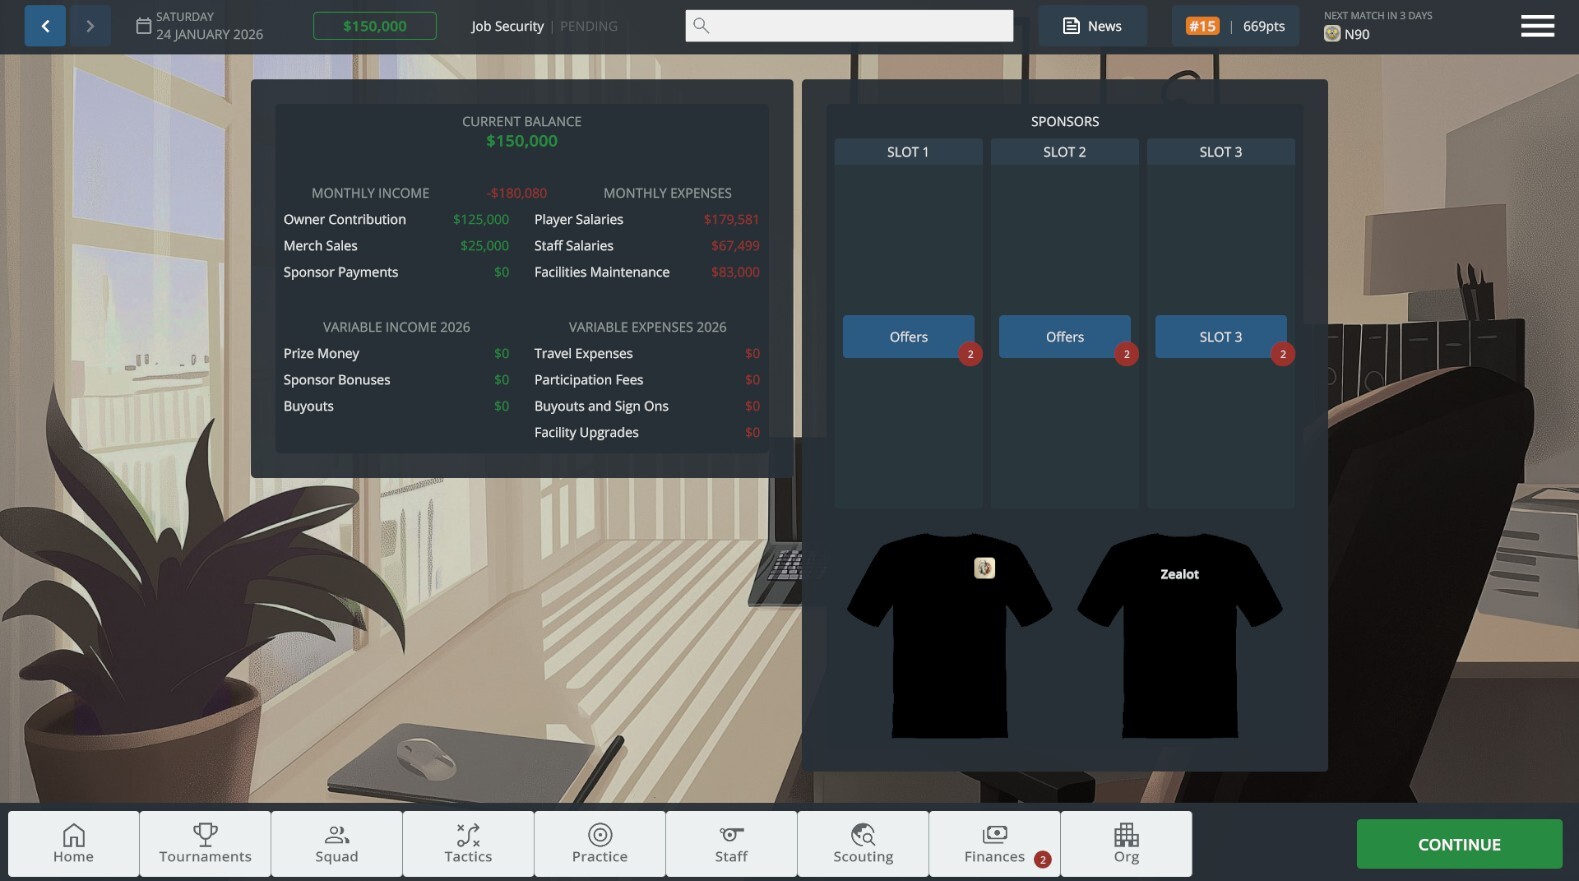This screenshot has height=881, width=1579.
Task: Open the Scouting tab
Action: point(863,844)
